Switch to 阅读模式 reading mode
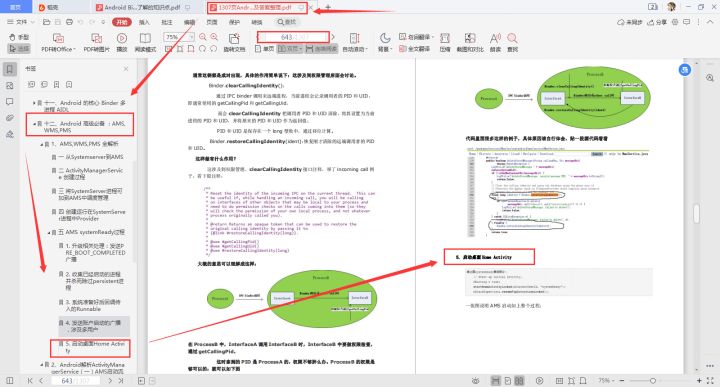 point(145,43)
